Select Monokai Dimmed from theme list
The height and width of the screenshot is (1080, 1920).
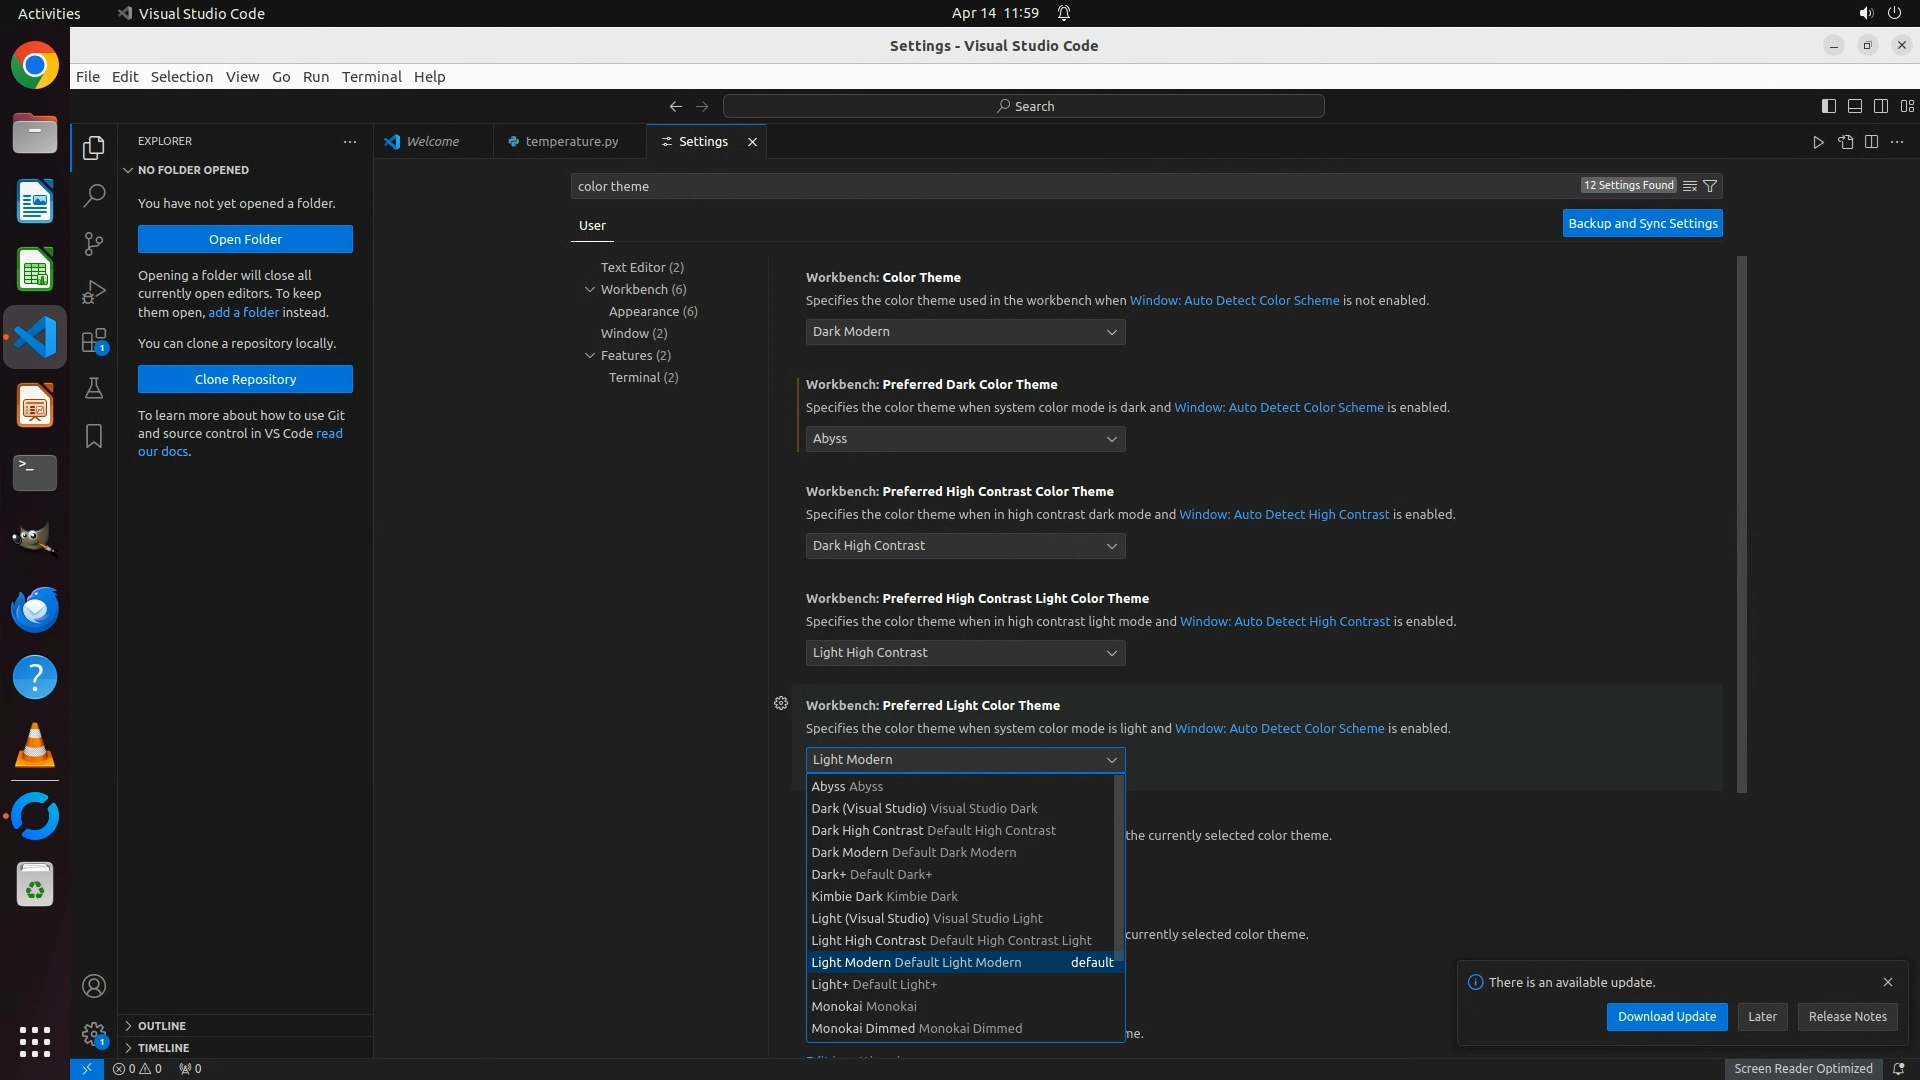[916, 1028]
